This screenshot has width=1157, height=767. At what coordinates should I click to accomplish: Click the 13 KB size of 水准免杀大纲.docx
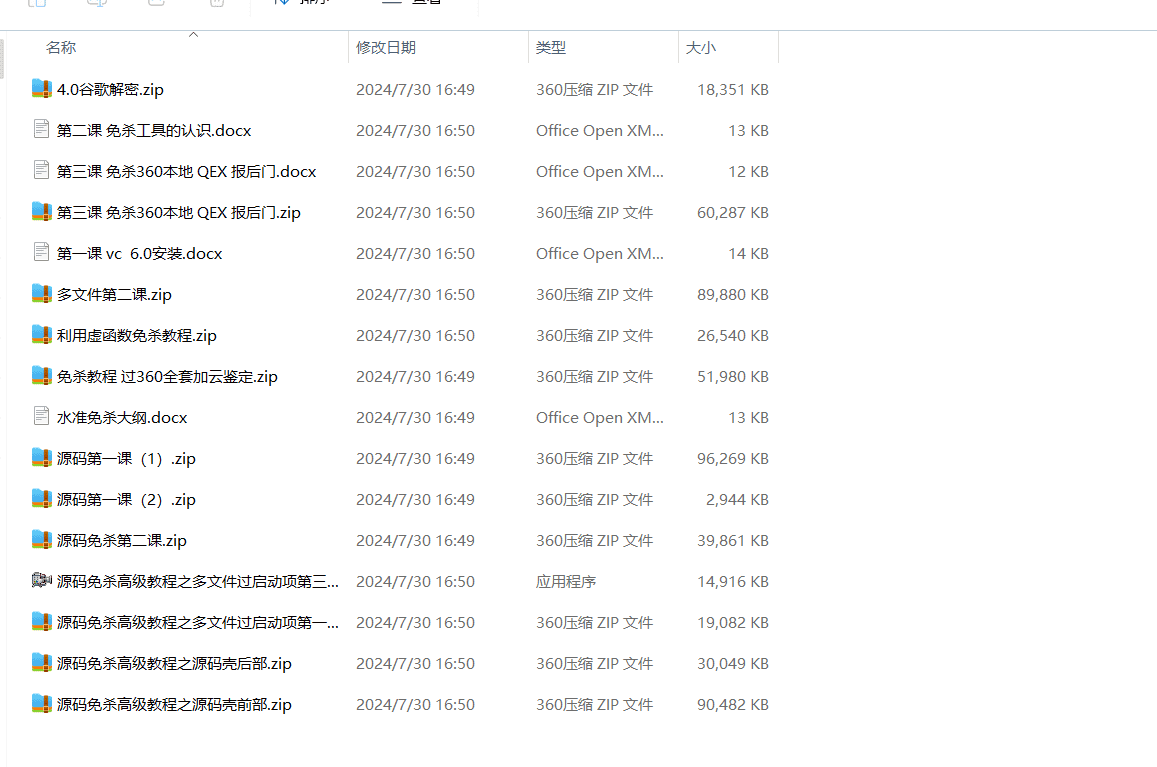748,417
